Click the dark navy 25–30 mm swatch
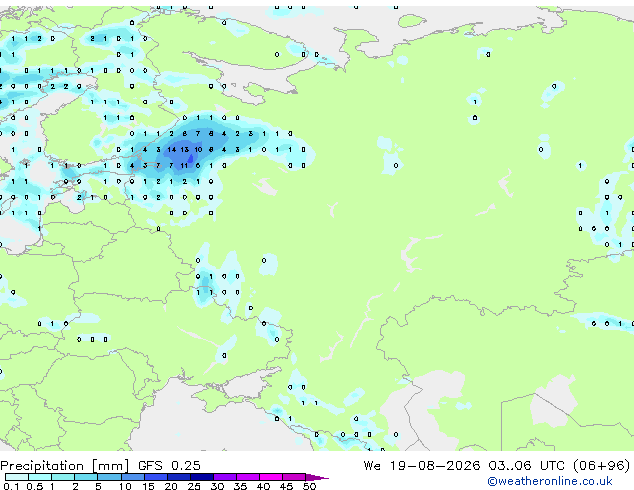The height and width of the screenshot is (490, 634). (202, 477)
